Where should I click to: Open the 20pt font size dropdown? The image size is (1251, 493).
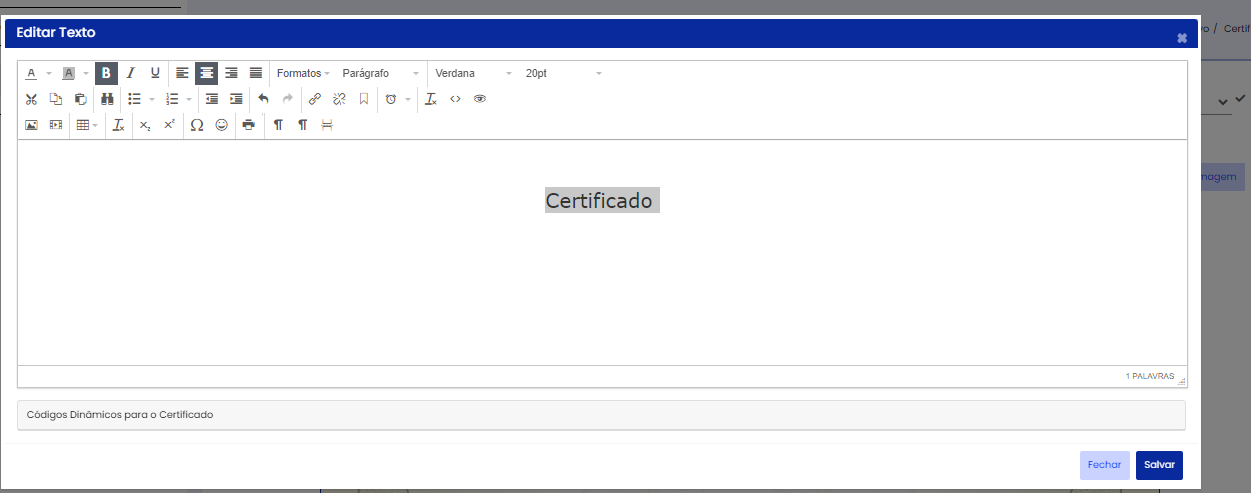(564, 73)
